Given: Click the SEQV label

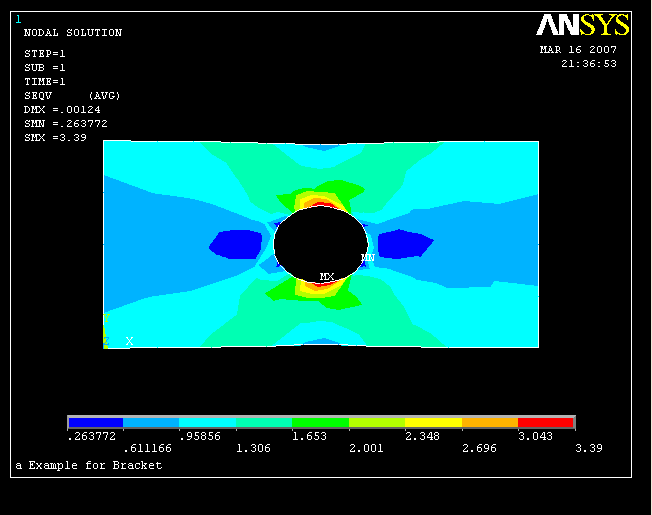Looking at the screenshot, I should point(38,96).
